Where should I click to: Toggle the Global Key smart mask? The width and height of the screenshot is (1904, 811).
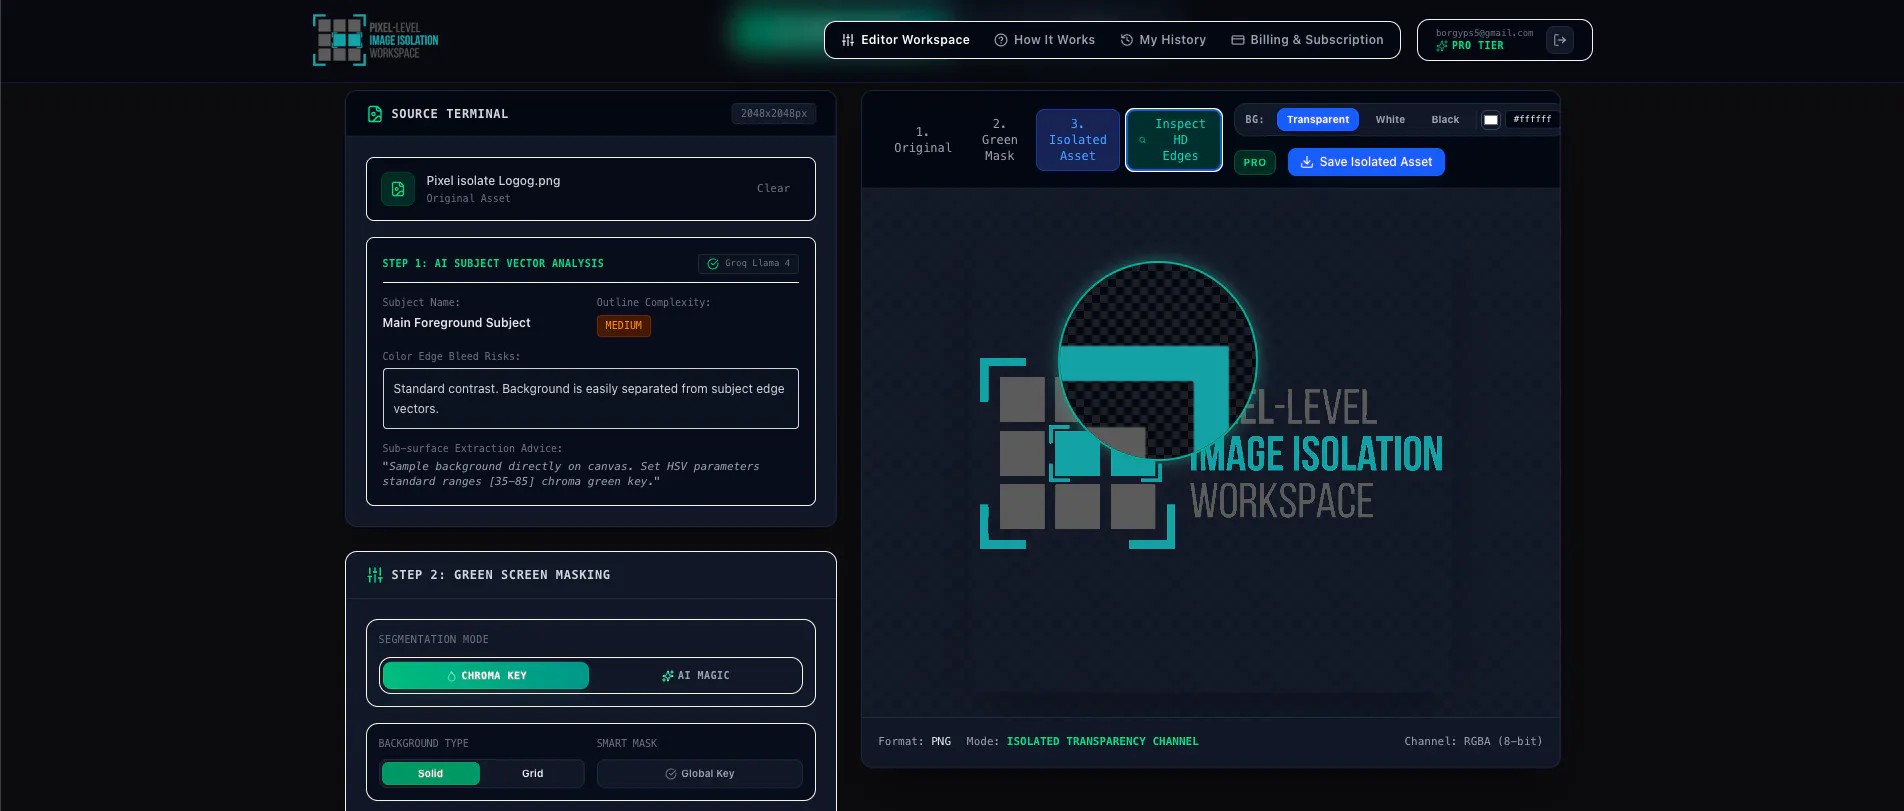[700, 774]
